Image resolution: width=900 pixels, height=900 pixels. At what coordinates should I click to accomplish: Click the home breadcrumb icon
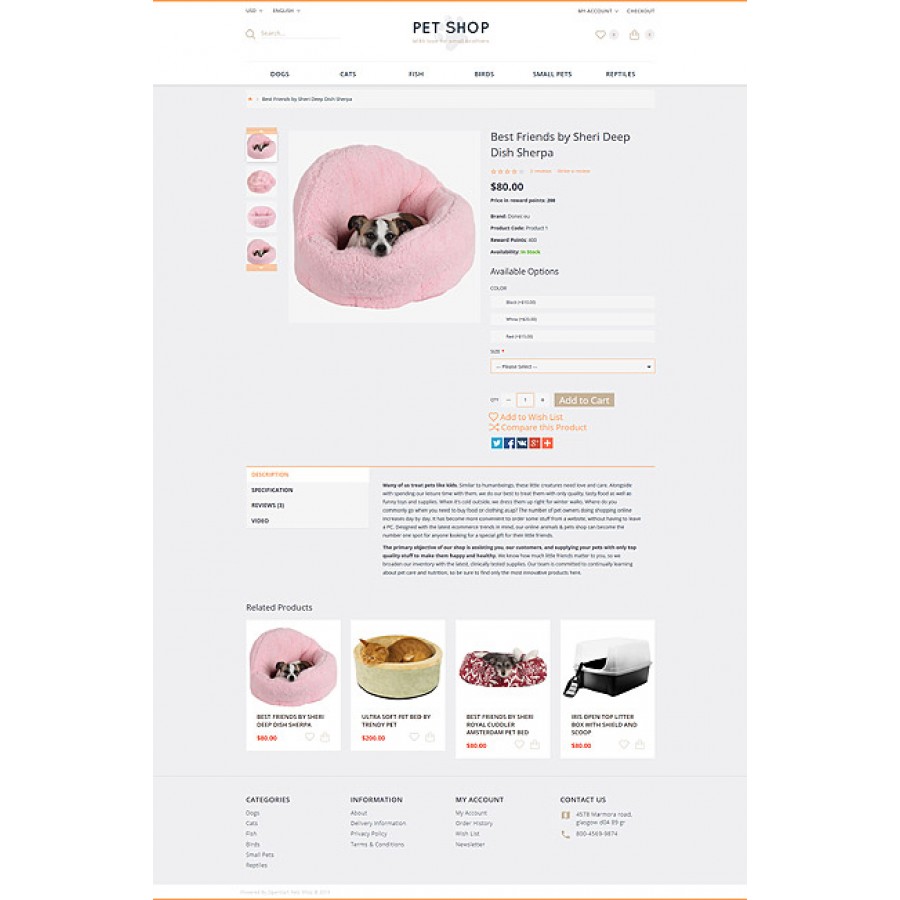pyautogui.click(x=250, y=99)
